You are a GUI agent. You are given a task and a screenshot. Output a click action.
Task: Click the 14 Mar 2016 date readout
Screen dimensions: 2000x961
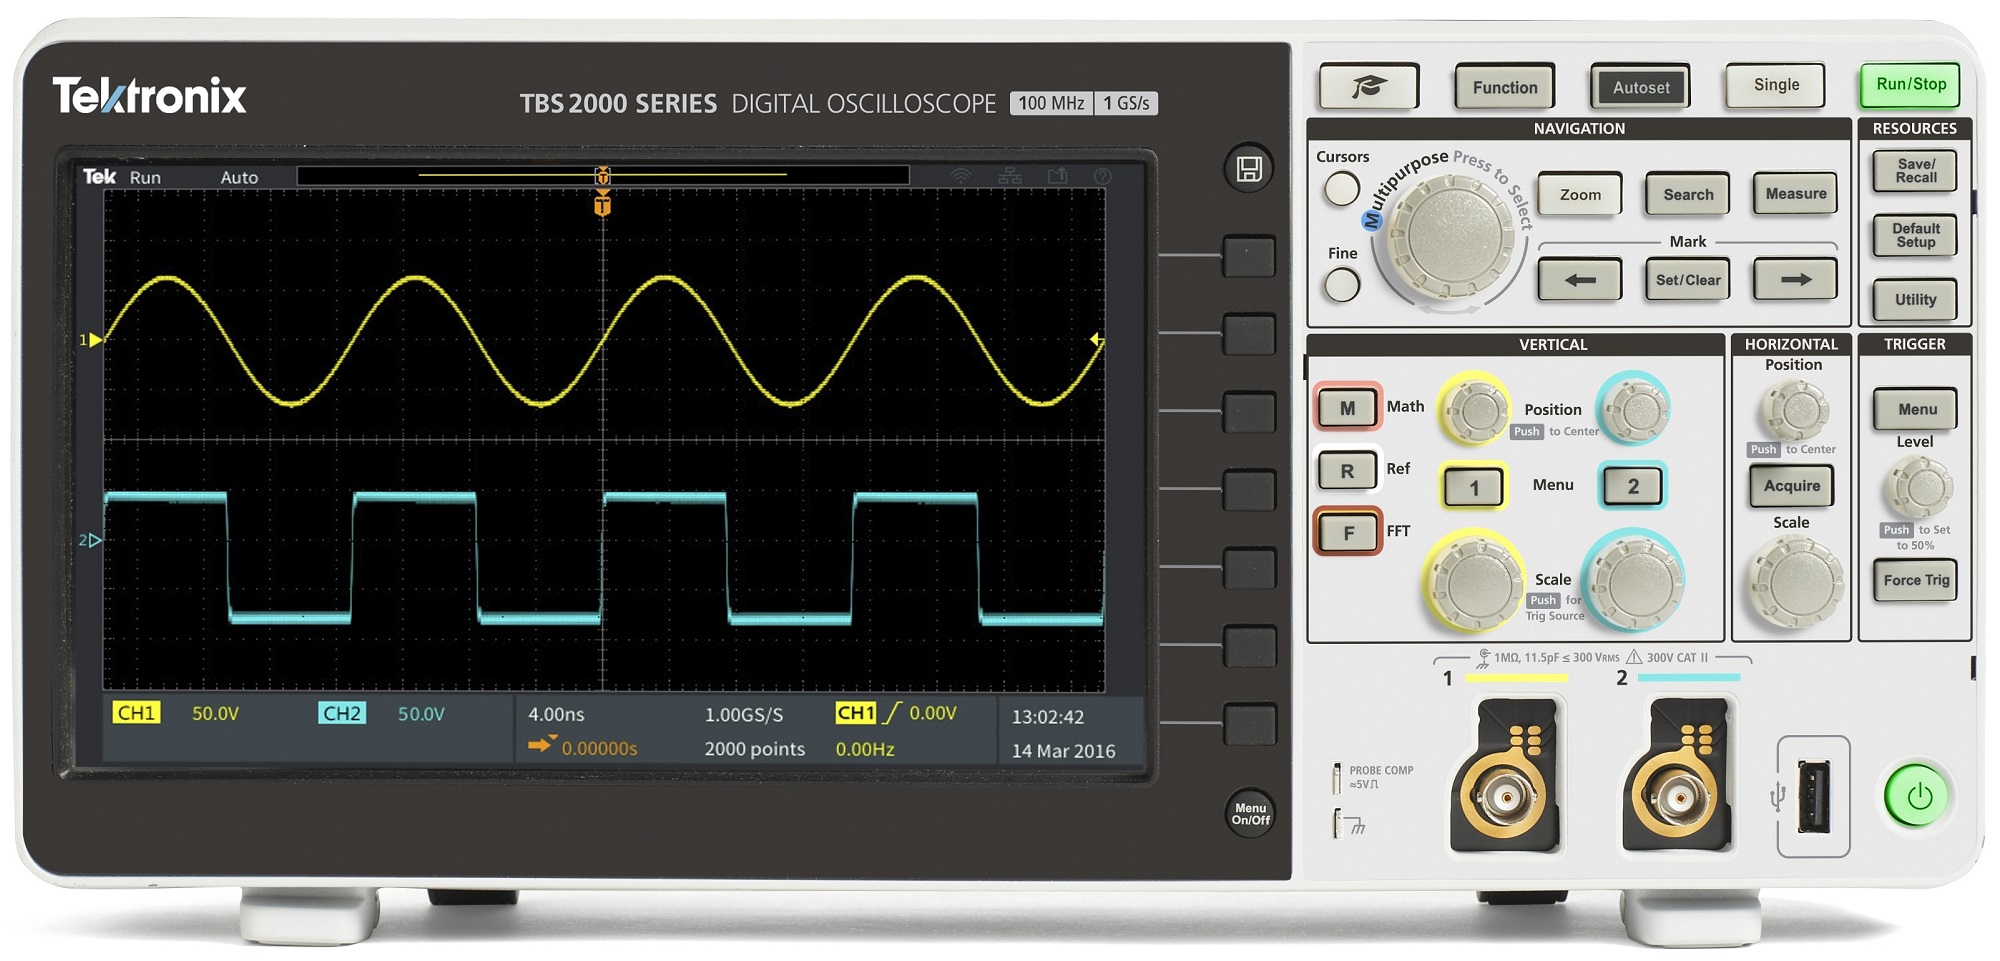click(x=1063, y=751)
